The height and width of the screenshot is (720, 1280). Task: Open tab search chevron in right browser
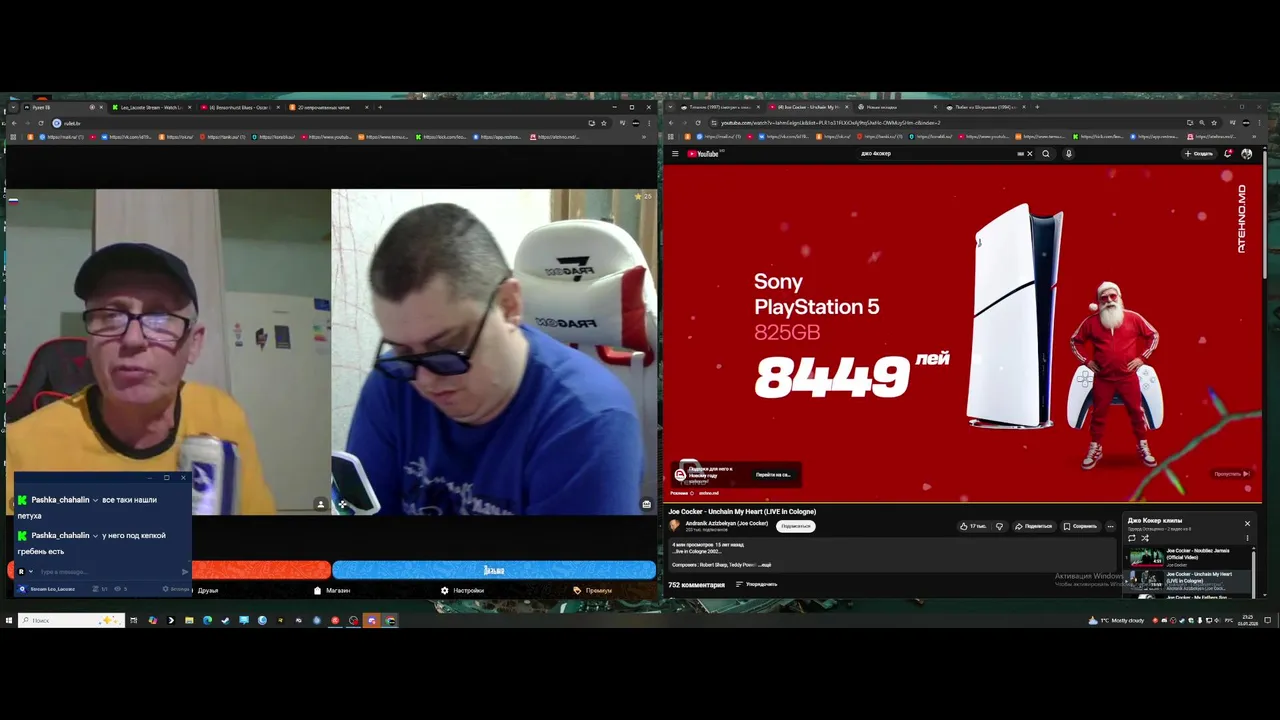click(x=671, y=107)
